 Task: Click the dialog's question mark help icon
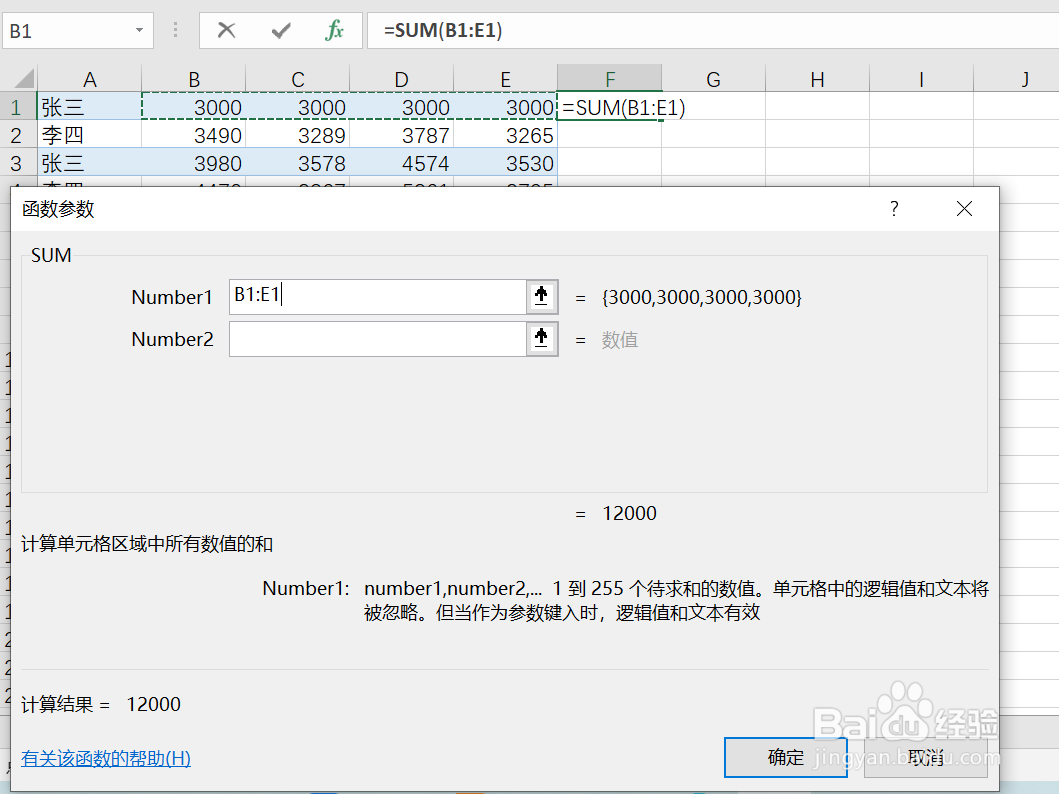click(x=893, y=209)
